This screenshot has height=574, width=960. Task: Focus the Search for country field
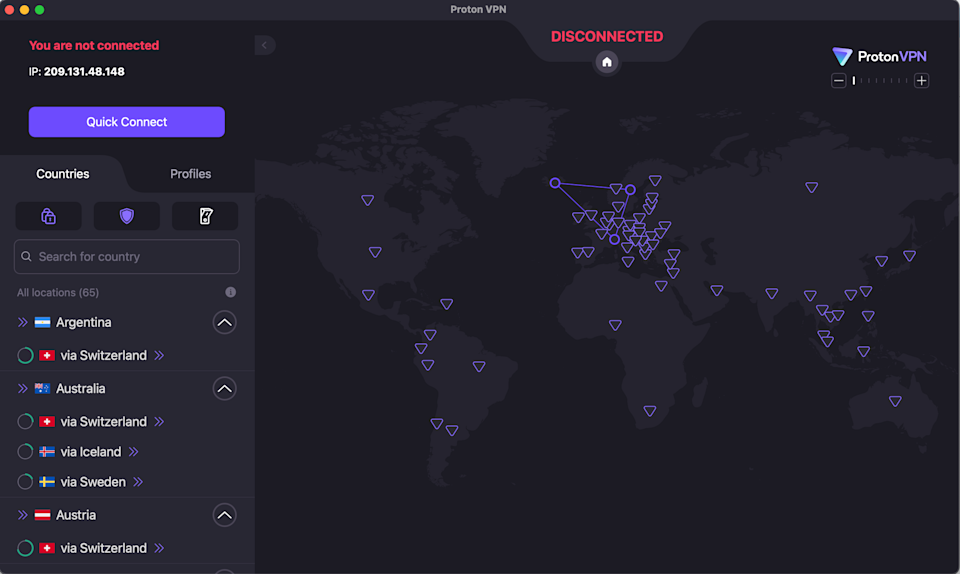pyautogui.click(x=127, y=257)
